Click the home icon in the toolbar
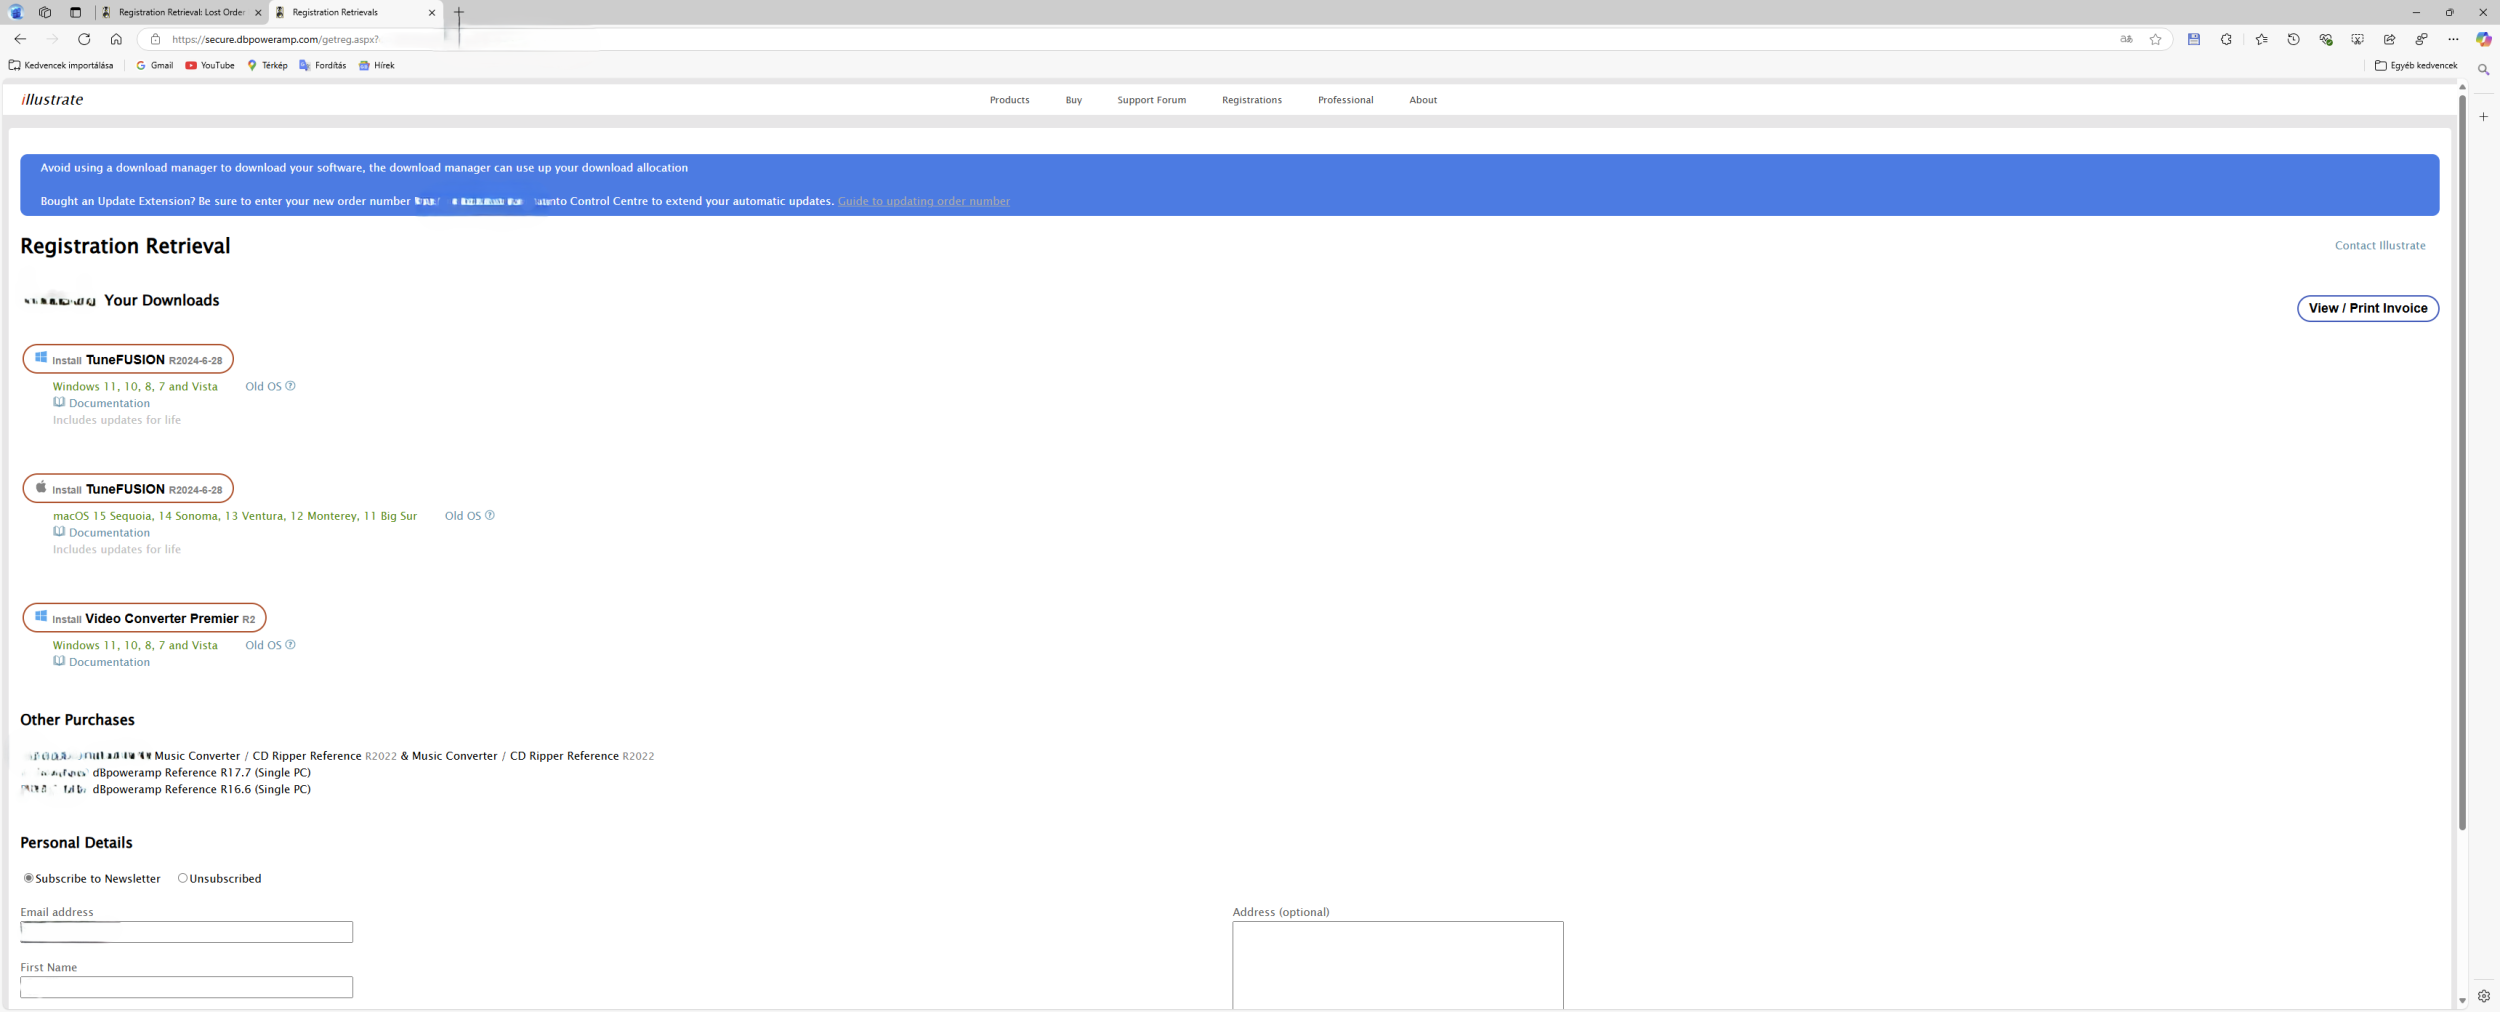The width and height of the screenshot is (2500, 1012). (116, 39)
